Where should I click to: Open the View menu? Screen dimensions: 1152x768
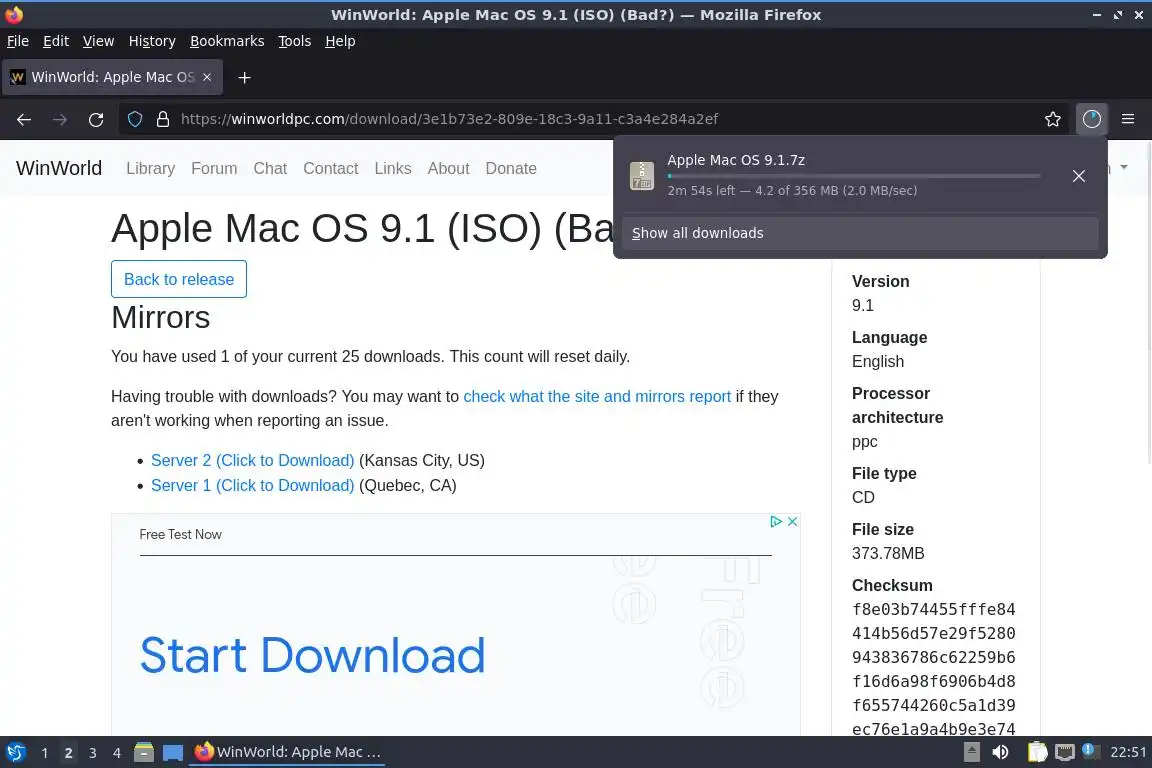pyautogui.click(x=98, y=41)
